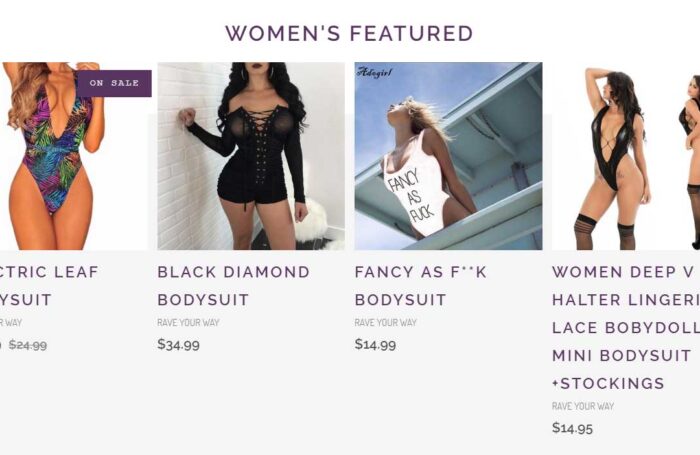Click the $34.99 price under Black Diamond
The image size is (700, 455).
click(x=179, y=344)
